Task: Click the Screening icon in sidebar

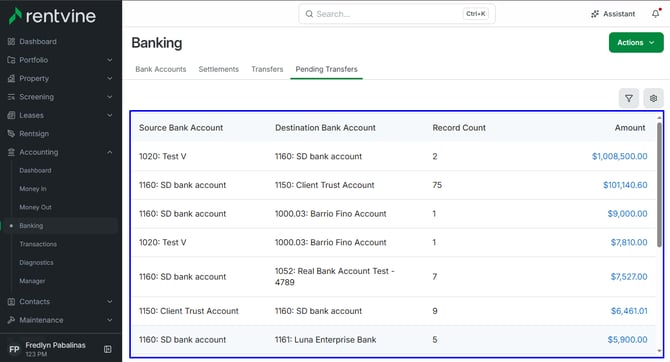Action: (11, 97)
